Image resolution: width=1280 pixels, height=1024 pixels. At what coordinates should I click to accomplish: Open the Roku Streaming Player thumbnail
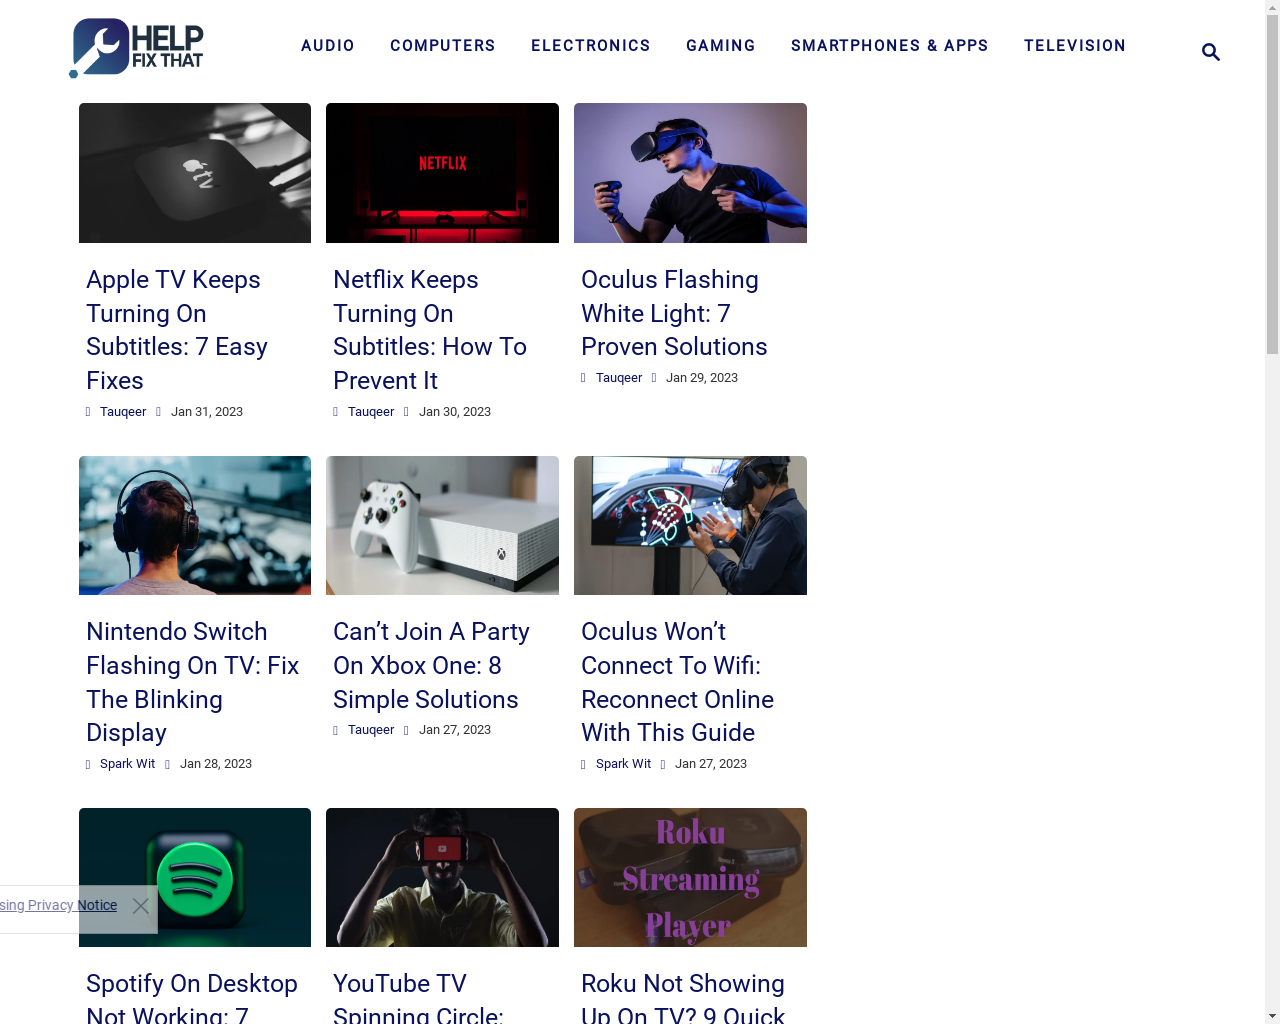(x=690, y=878)
